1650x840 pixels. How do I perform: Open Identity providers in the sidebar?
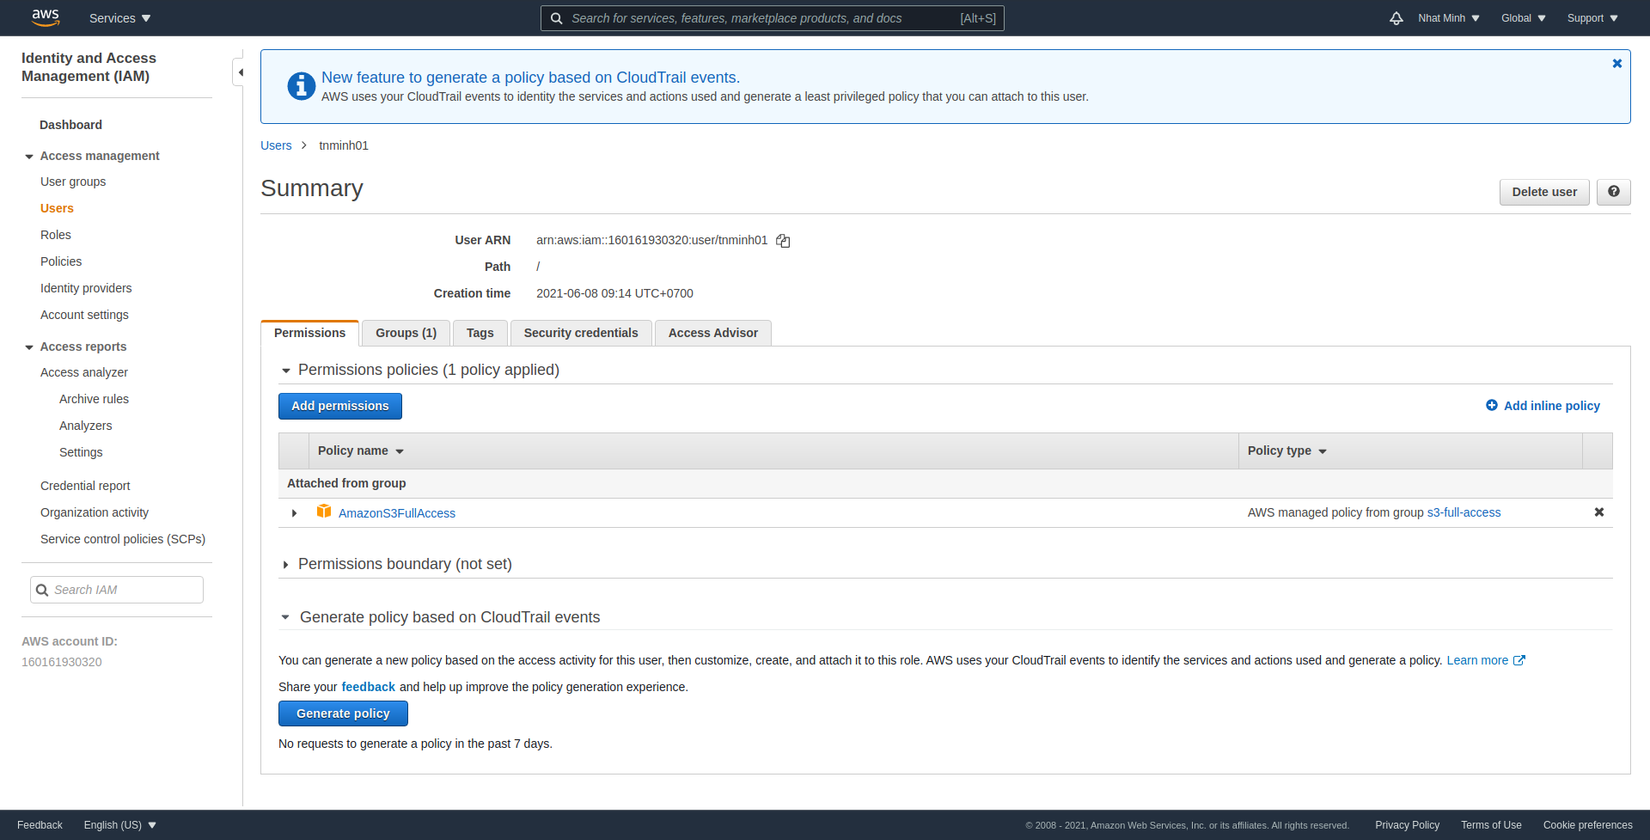click(86, 288)
